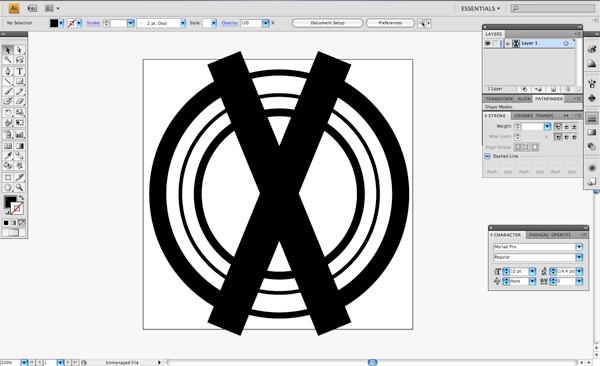600x366 pixels.
Task: Click the Document Setup button
Action: 327,23
